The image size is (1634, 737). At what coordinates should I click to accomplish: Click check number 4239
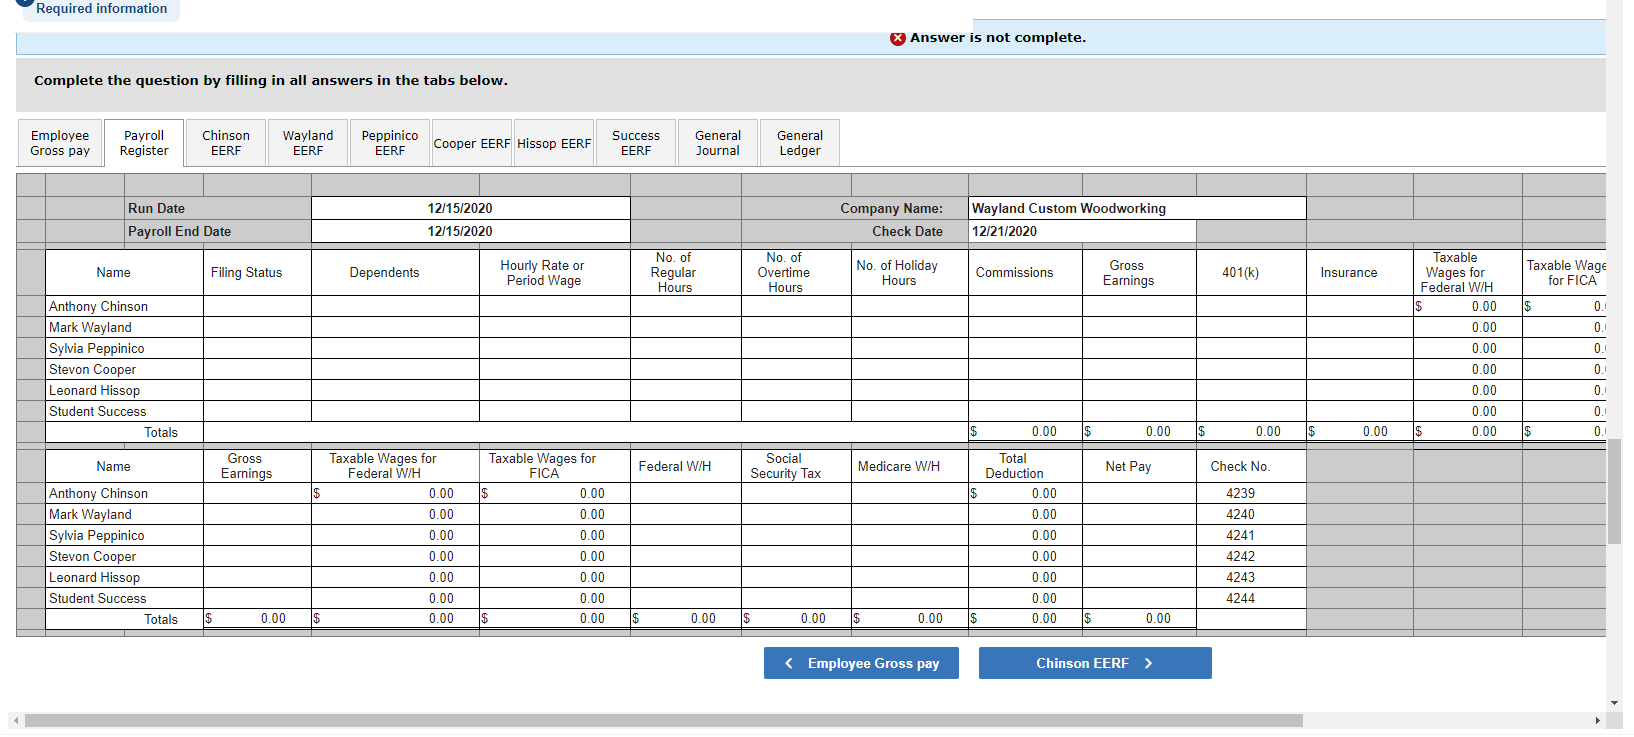tap(1240, 493)
